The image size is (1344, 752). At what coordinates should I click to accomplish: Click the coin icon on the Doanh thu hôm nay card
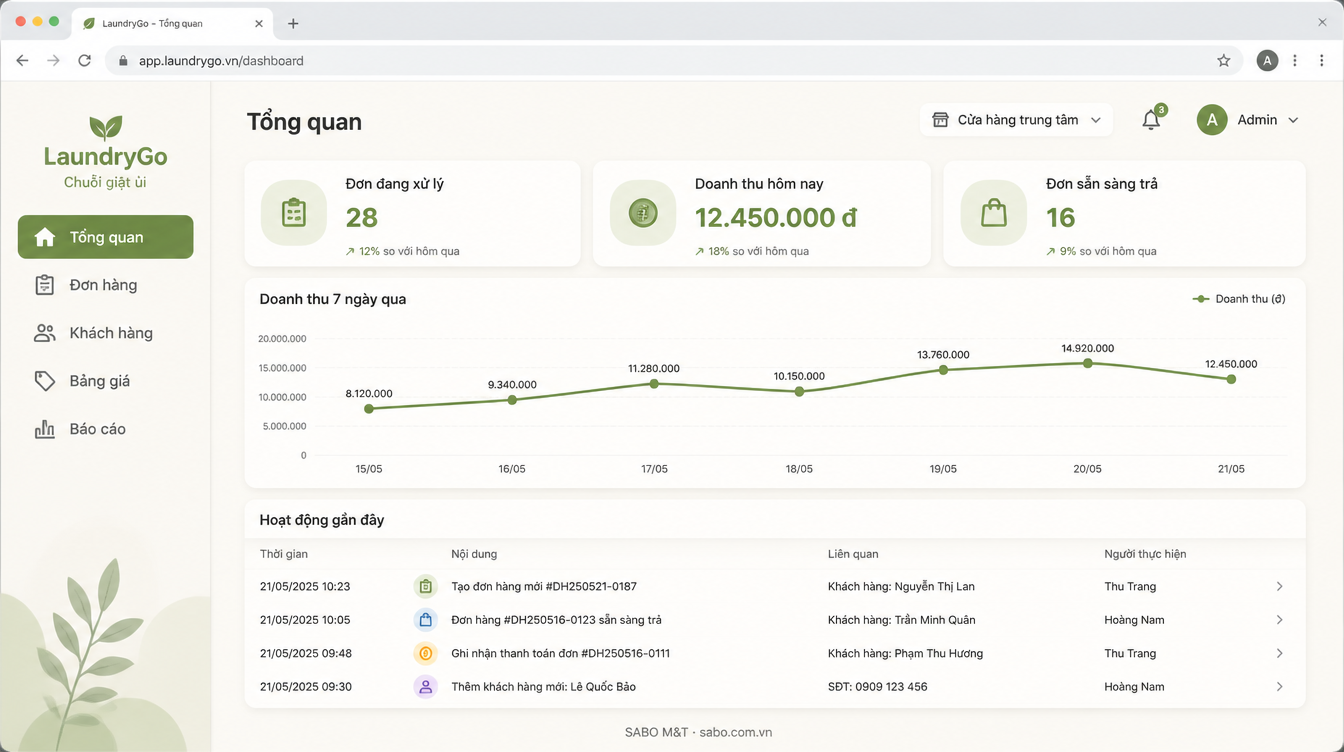pyautogui.click(x=643, y=213)
